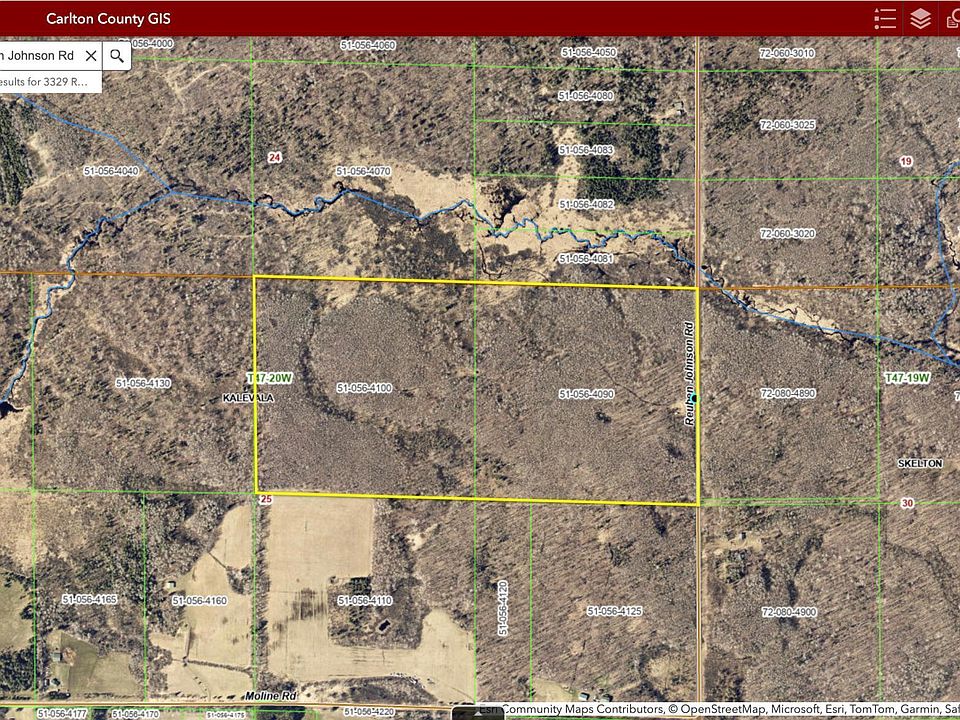Click parcel label 51-056-4100
Viewport: 960px width, 720px height.
(x=364, y=388)
